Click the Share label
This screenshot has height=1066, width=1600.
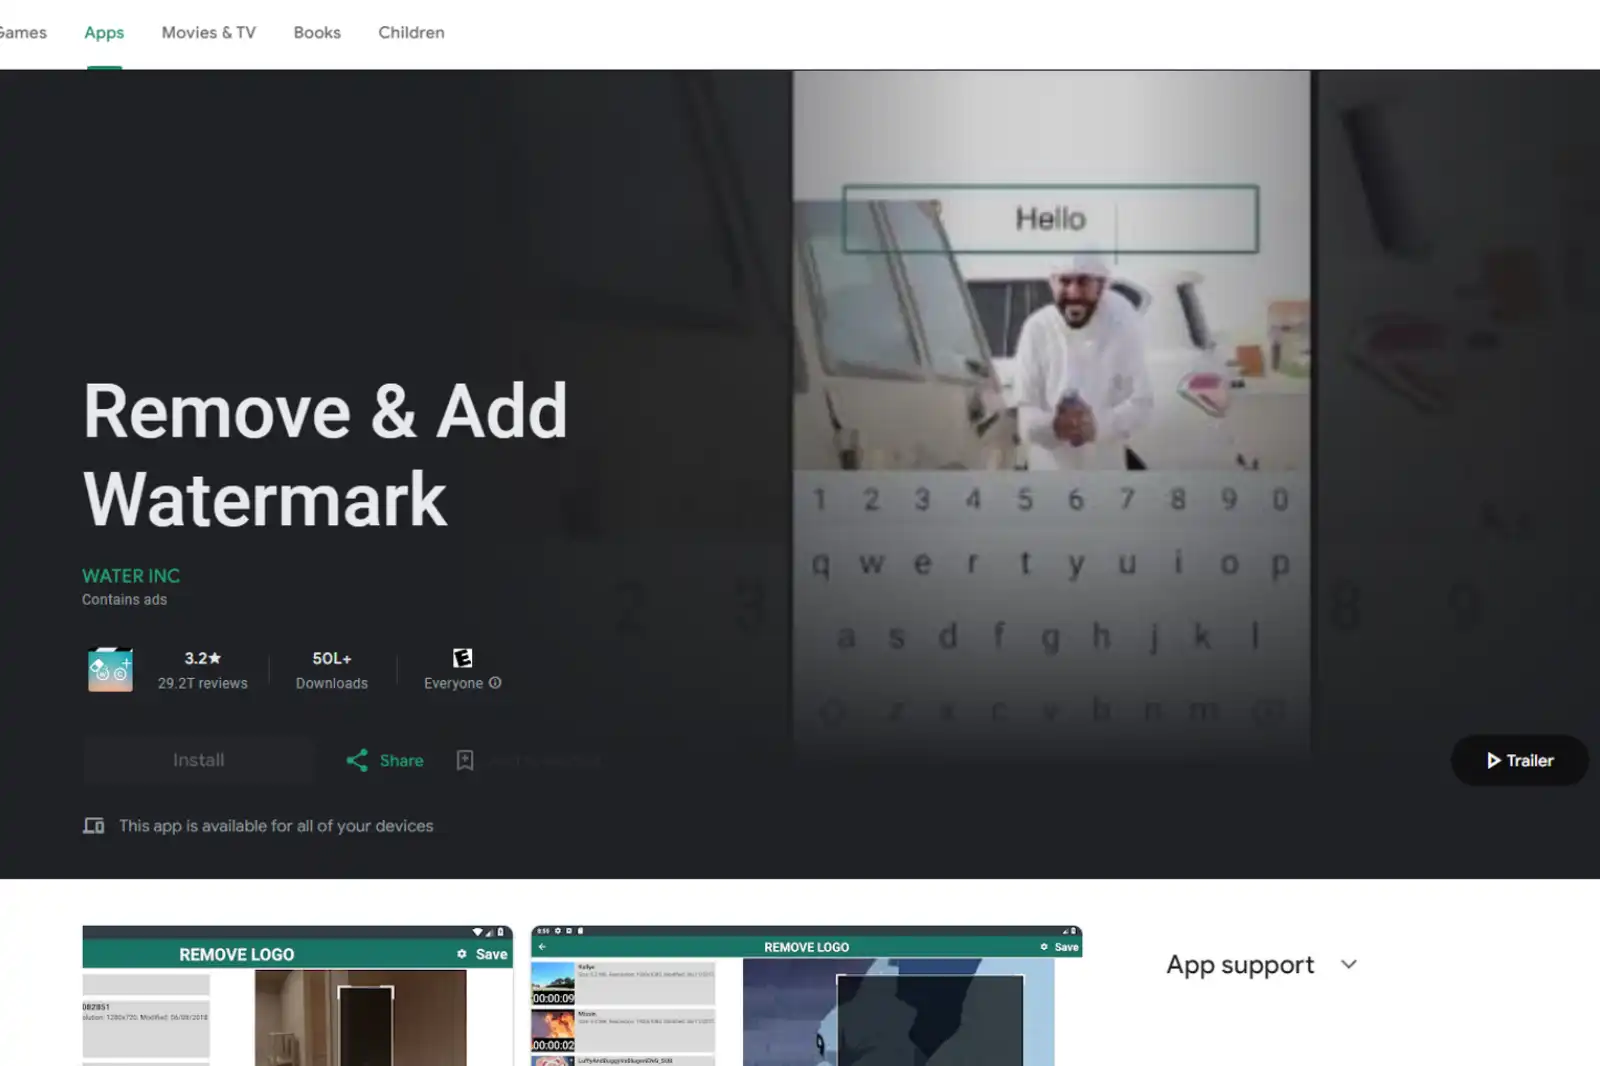[401, 761]
